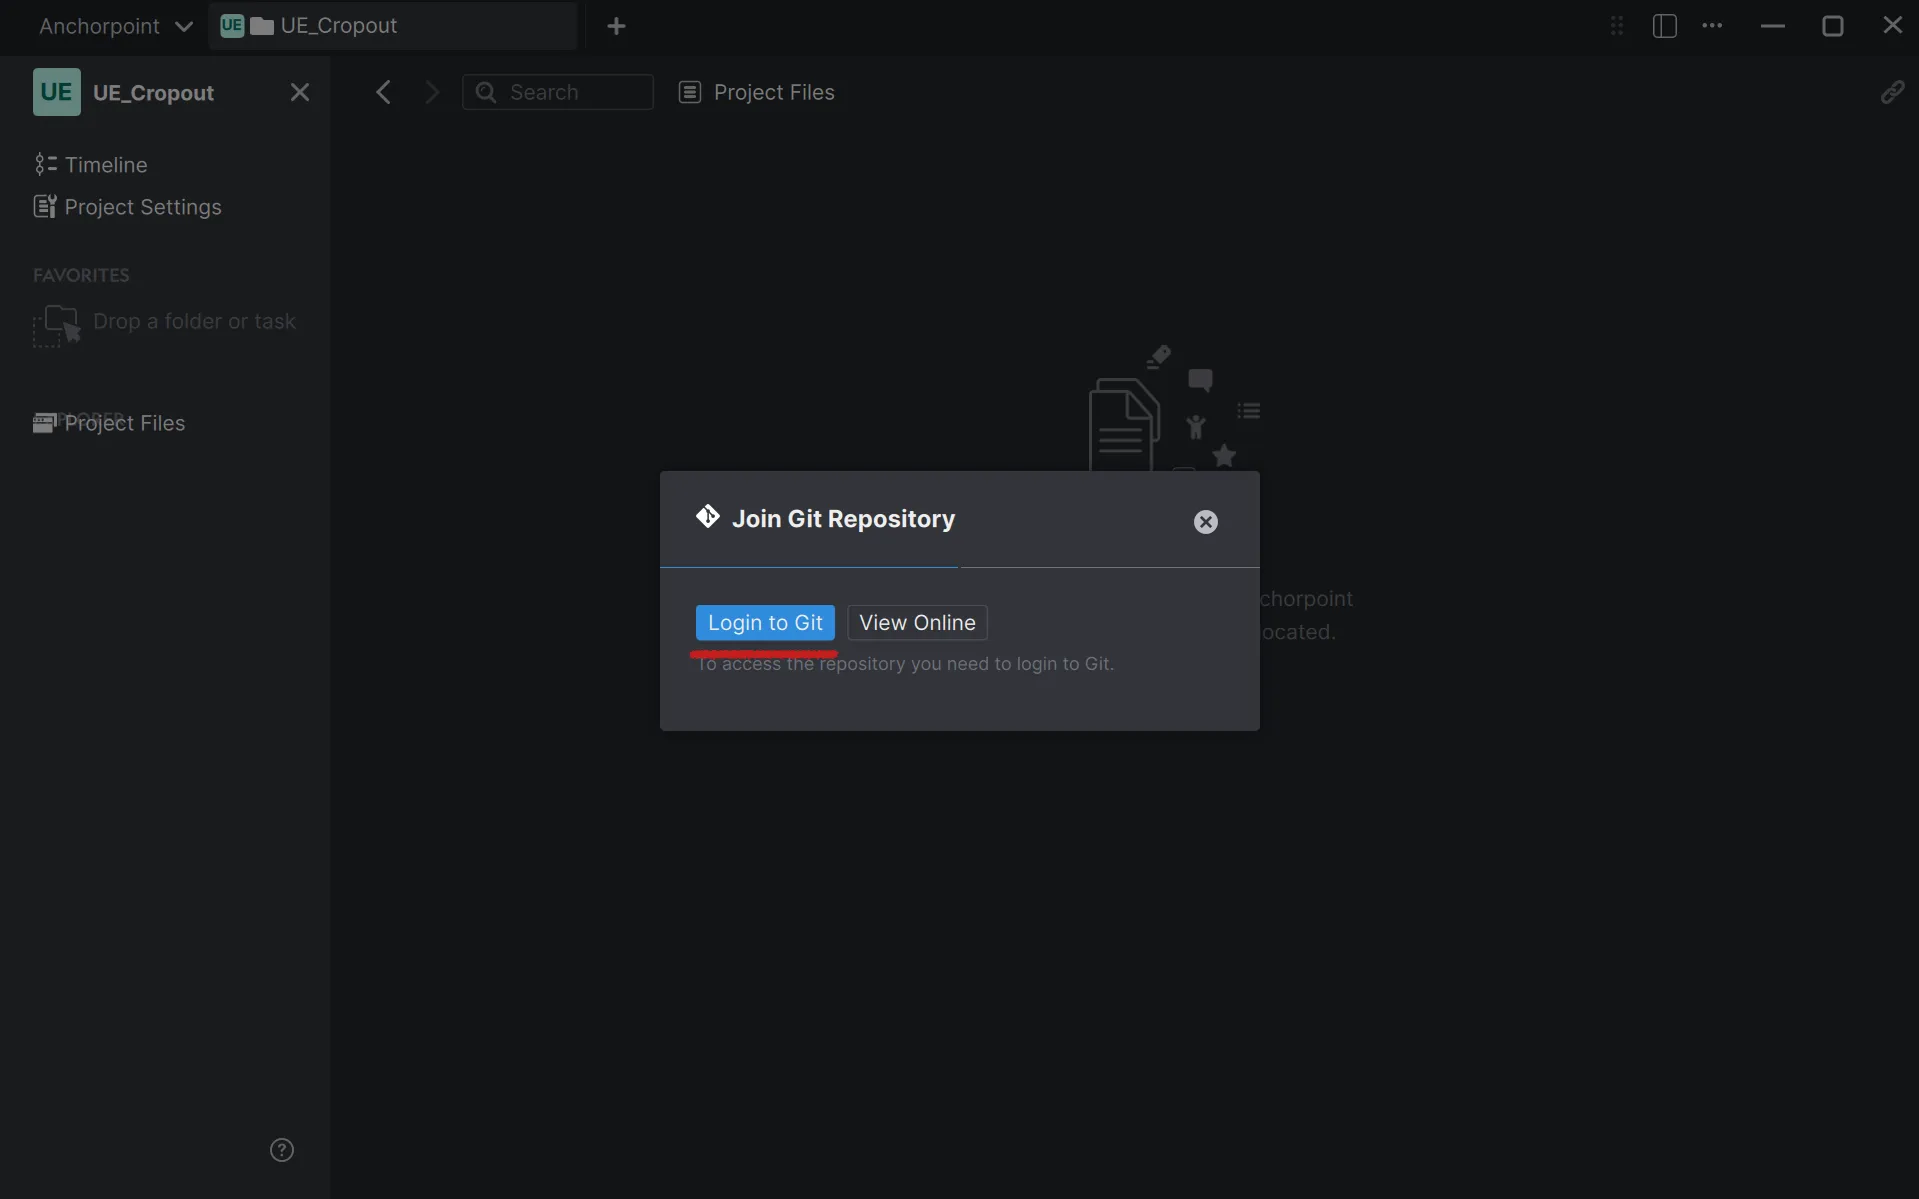Open Project Settings in sidebar
Viewport: 1919px width, 1199px height.
click(128, 207)
